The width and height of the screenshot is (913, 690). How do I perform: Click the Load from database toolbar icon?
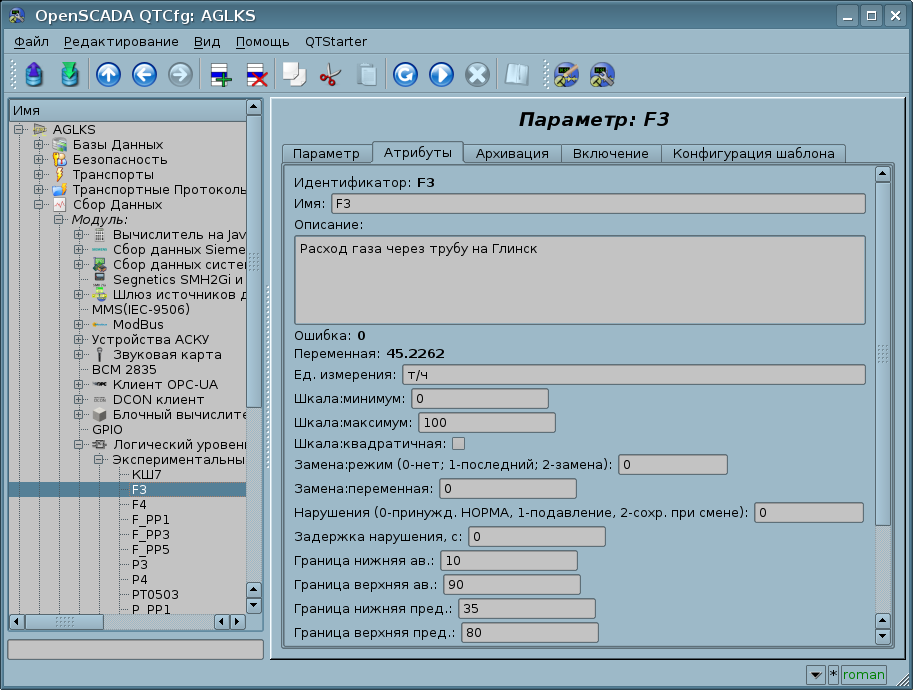(x=35, y=75)
